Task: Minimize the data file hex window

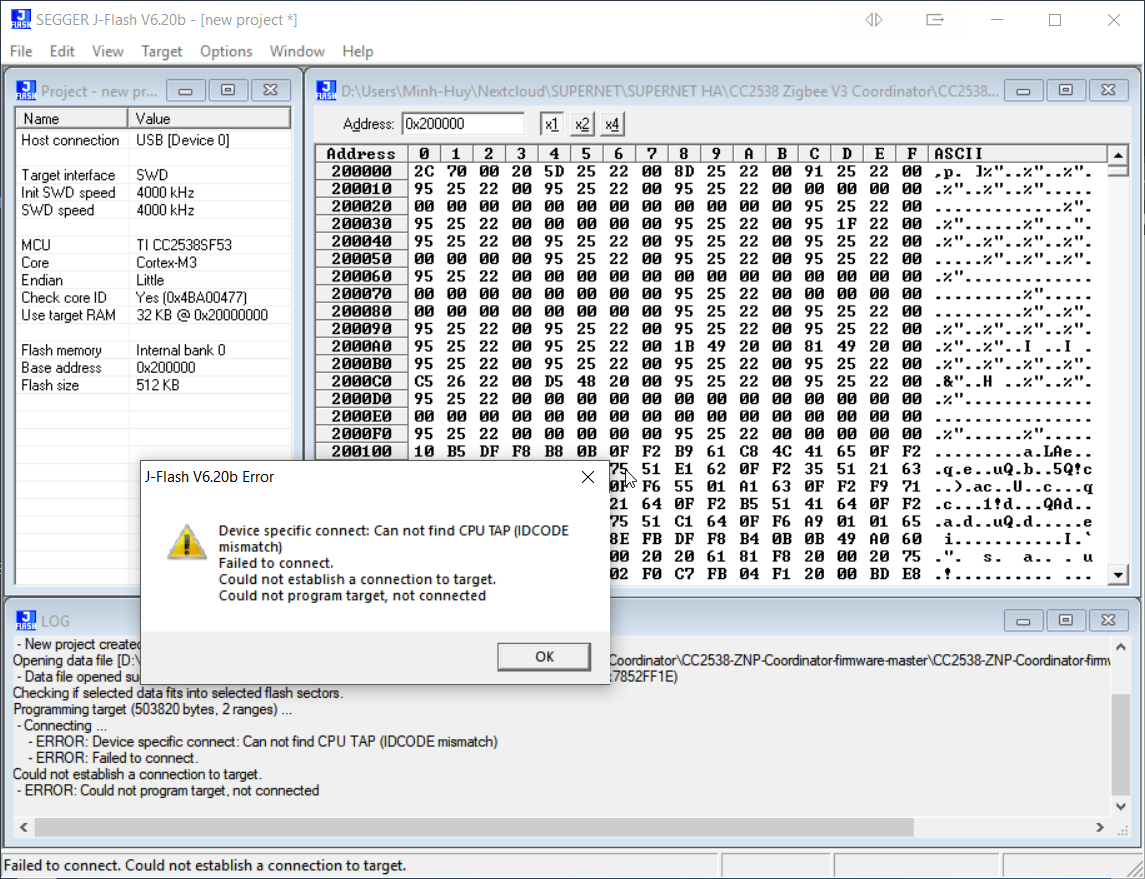Action: [1023, 91]
